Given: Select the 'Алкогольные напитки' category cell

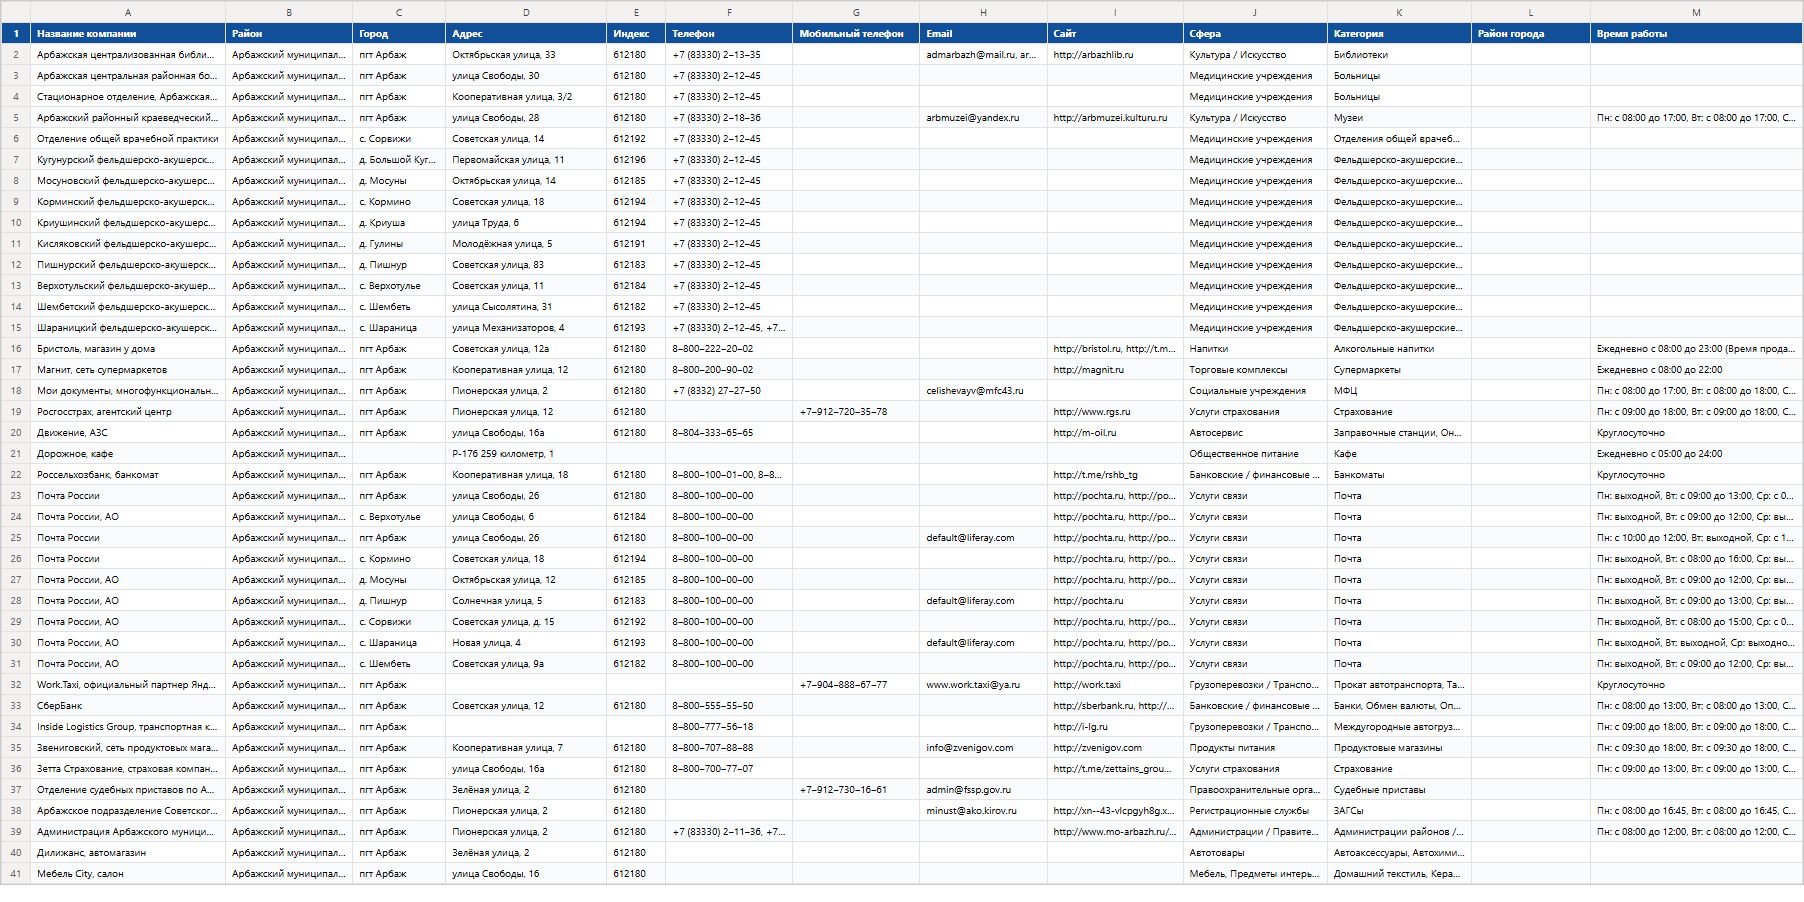Looking at the screenshot, I should (1399, 349).
